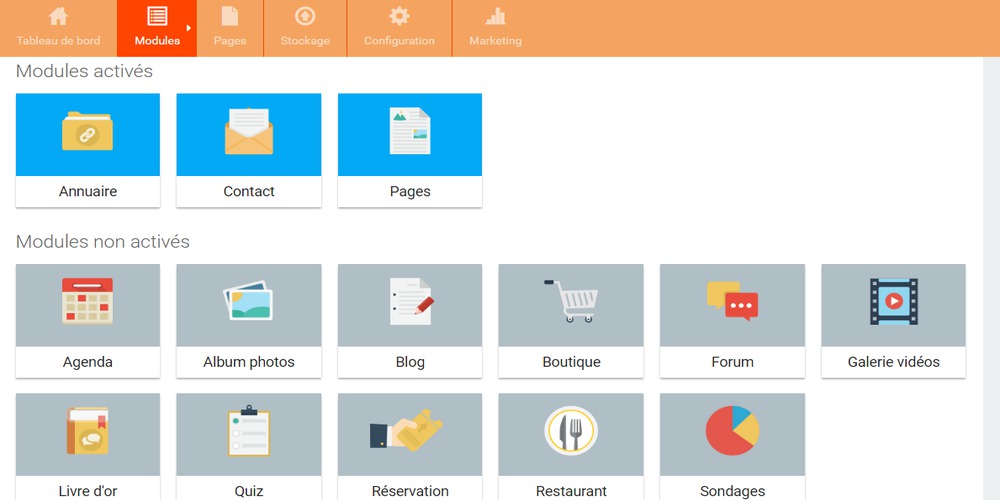Click the Quiz clipboard icon

249,431
